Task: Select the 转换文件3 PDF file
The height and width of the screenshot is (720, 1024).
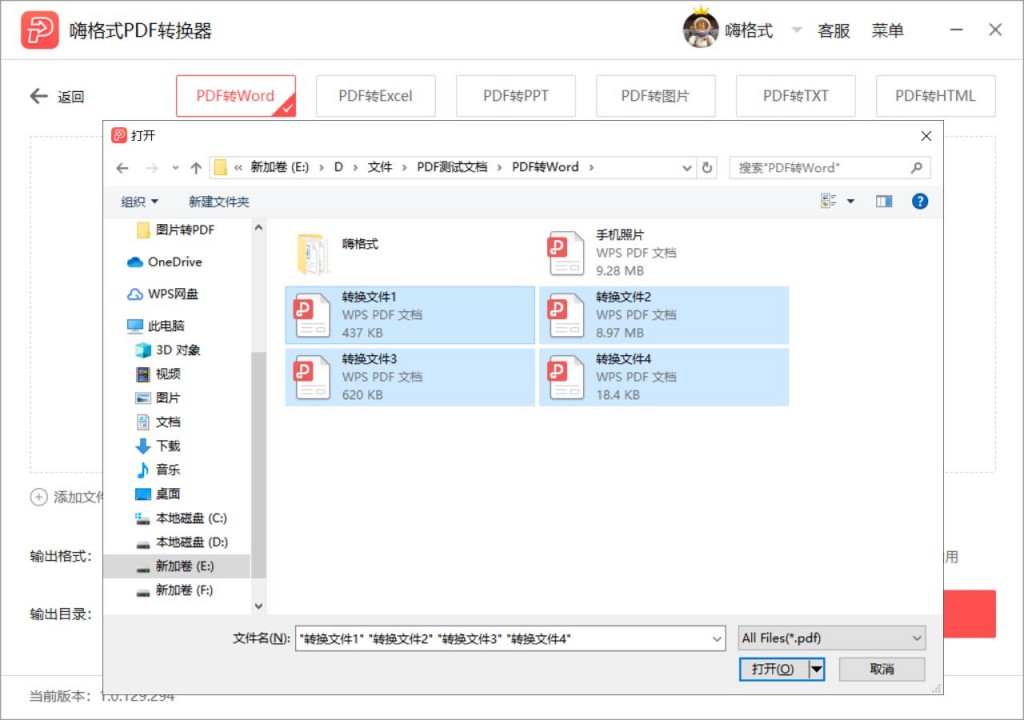Action: click(x=410, y=377)
